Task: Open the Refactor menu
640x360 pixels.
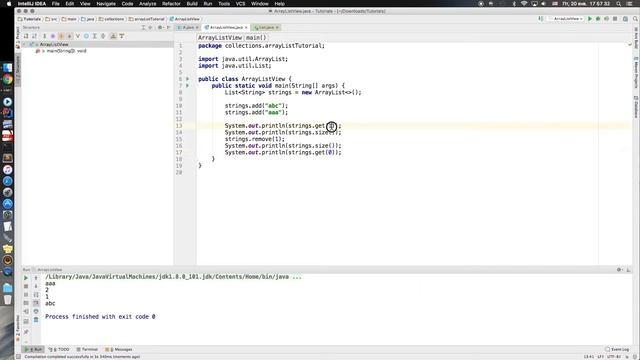Action: click(x=171, y=4)
